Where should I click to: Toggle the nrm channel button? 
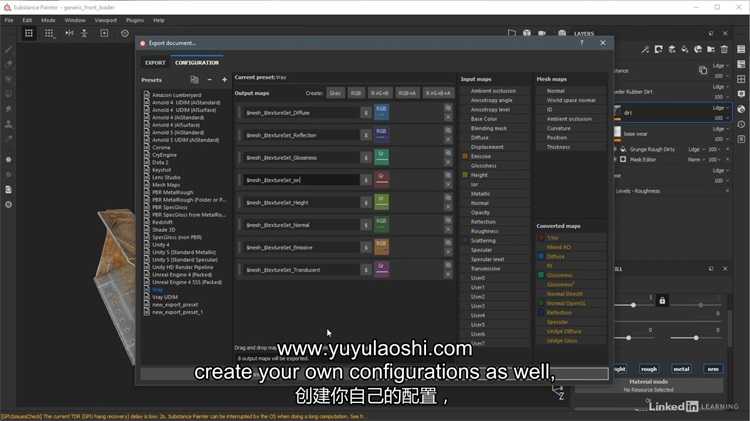point(713,369)
